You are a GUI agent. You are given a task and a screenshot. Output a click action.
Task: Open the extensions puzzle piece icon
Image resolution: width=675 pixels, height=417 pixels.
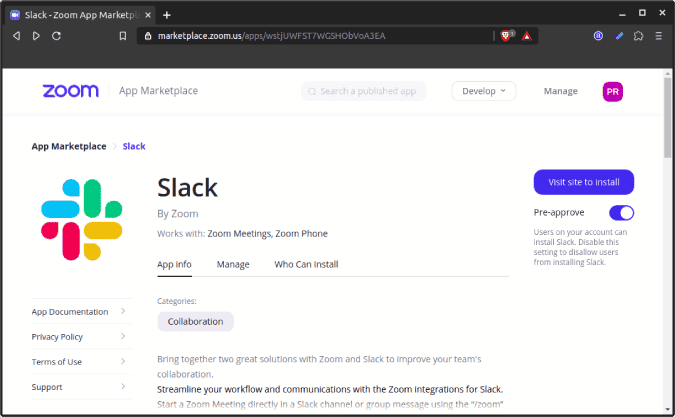point(638,36)
